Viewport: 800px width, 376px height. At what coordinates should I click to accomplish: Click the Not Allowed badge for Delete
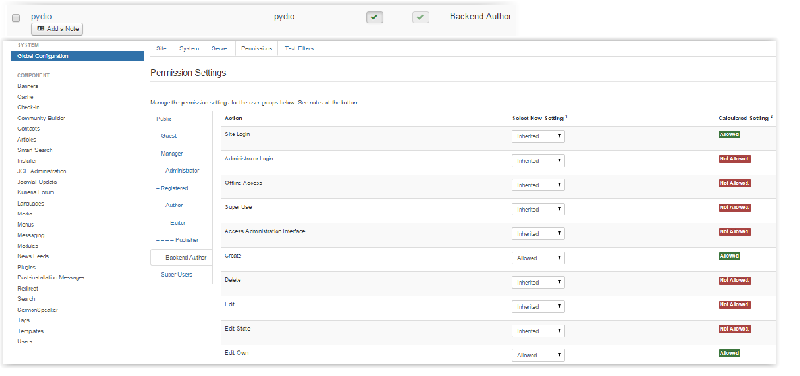[735, 281]
